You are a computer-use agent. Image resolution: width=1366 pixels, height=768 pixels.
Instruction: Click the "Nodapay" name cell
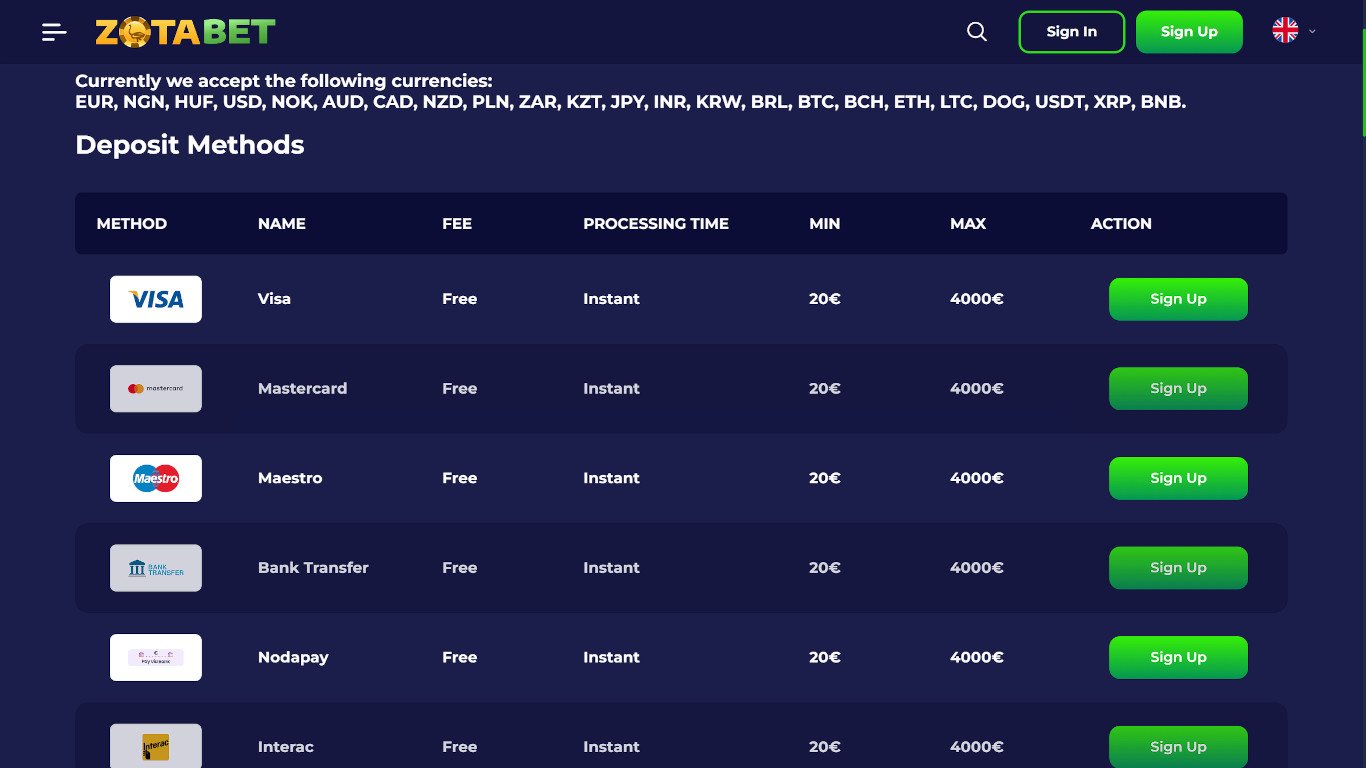293,657
